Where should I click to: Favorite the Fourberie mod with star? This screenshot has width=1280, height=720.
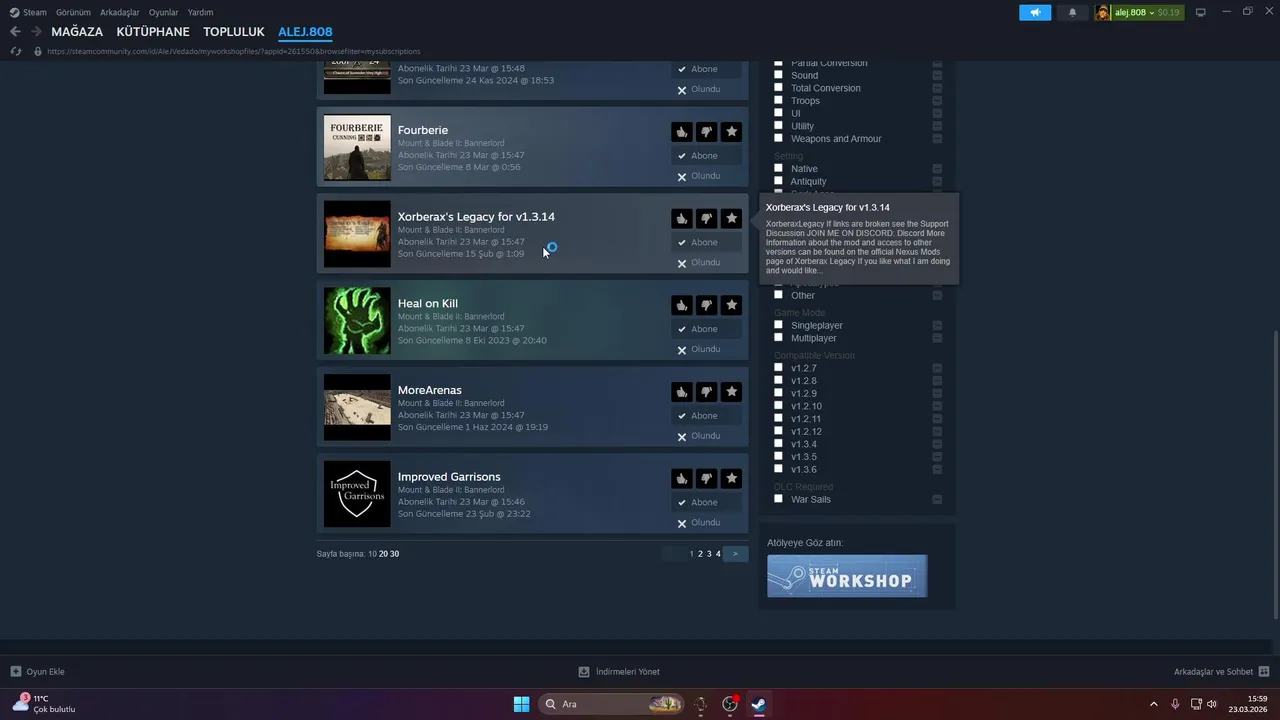click(x=731, y=132)
